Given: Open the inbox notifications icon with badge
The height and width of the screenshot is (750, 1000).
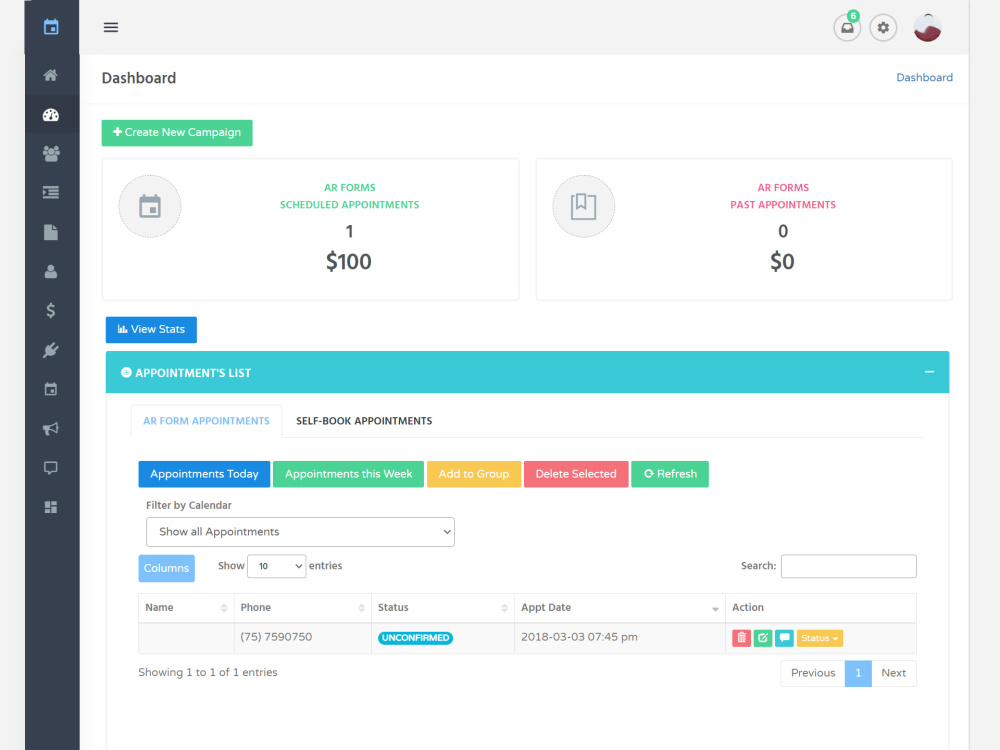Looking at the screenshot, I should point(847,27).
